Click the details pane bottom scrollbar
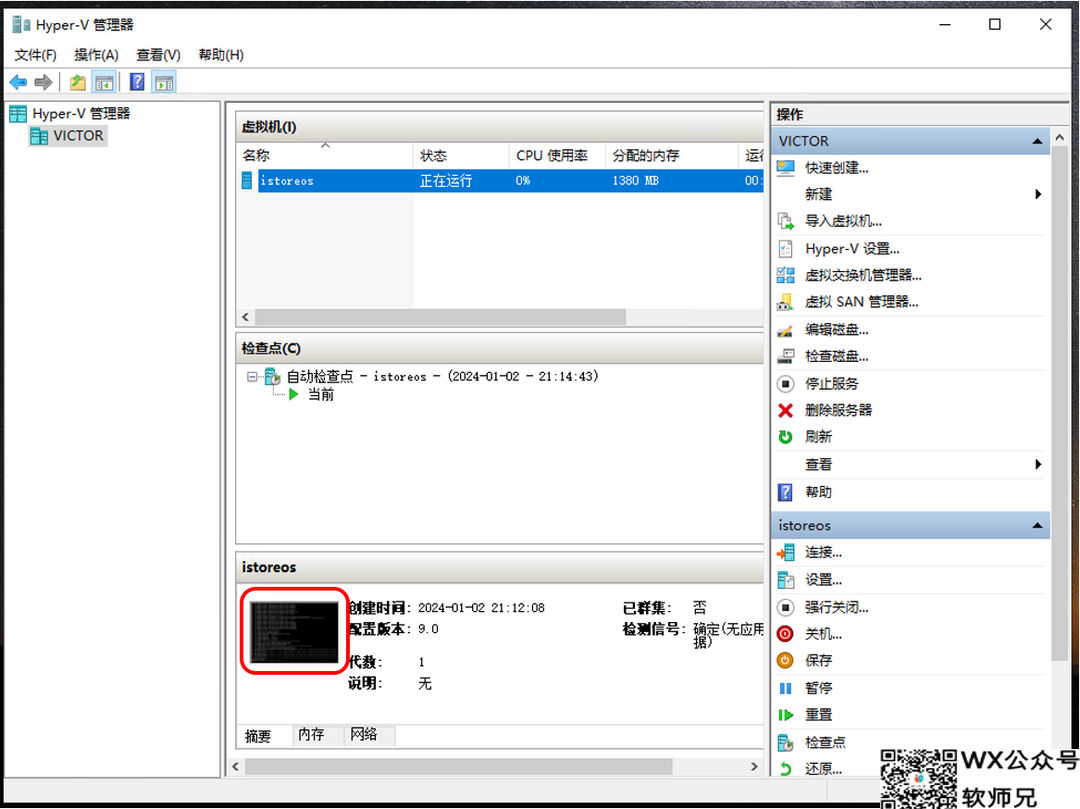1080x809 pixels. [459, 766]
